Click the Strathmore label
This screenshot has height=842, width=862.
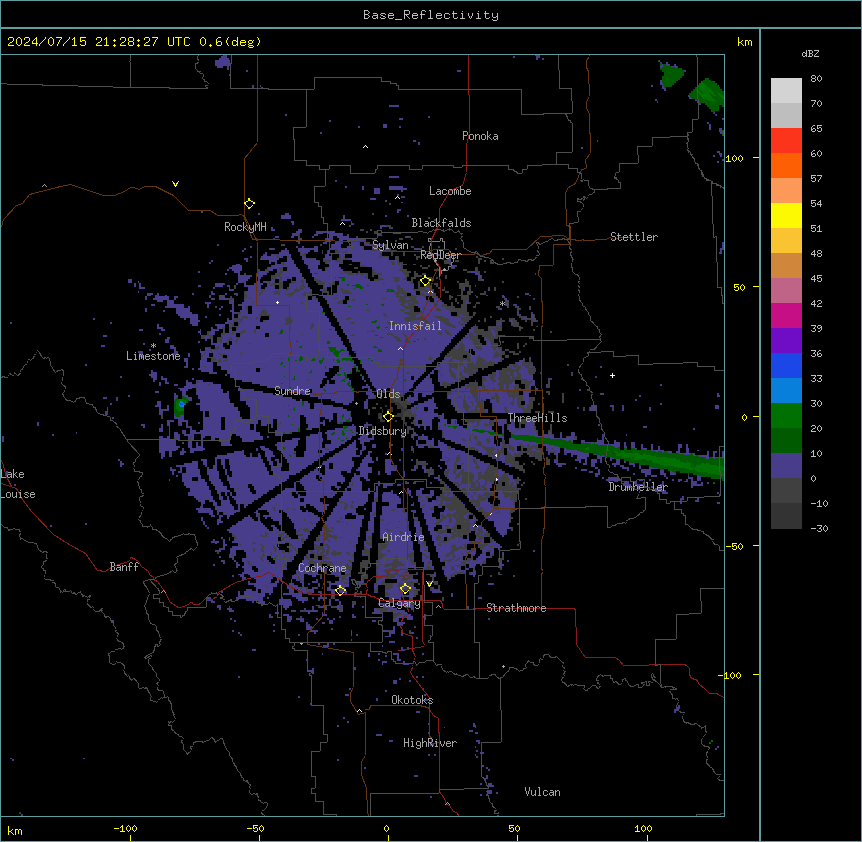[516, 608]
